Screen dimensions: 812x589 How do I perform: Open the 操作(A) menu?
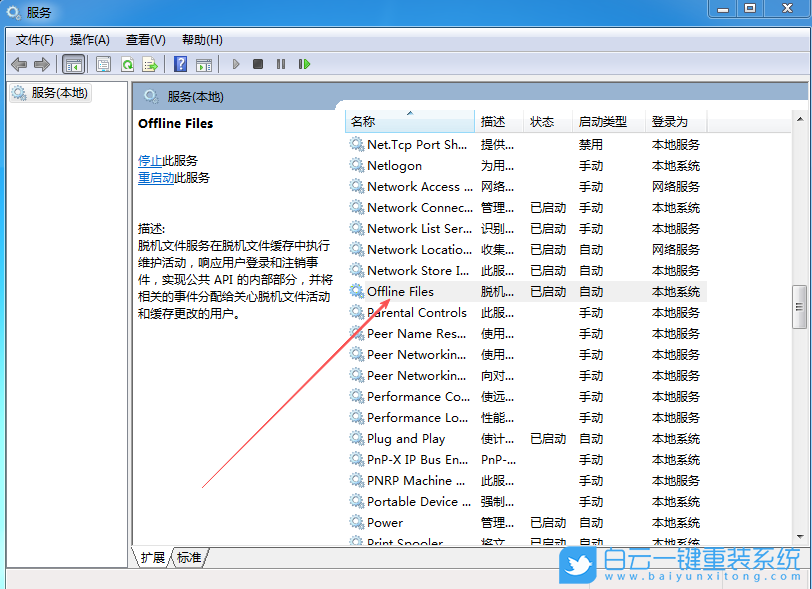89,40
